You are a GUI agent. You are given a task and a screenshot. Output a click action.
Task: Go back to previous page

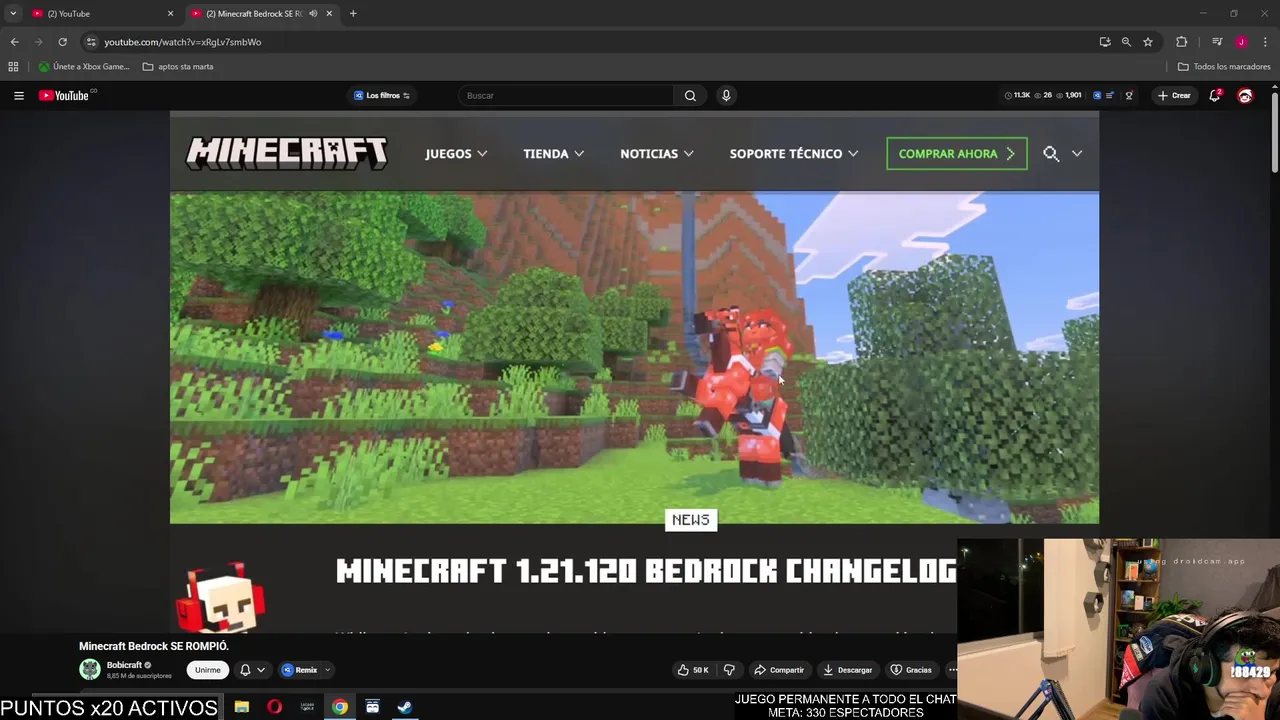[x=14, y=42]
